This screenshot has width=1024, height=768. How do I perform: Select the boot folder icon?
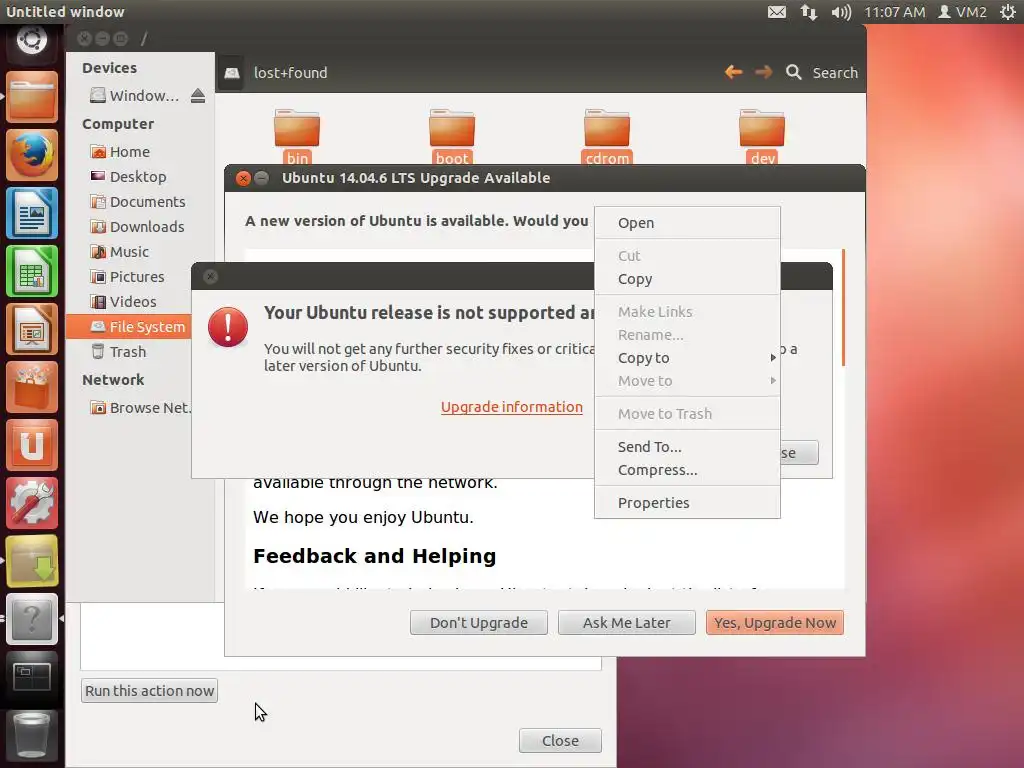coord(452,128)
